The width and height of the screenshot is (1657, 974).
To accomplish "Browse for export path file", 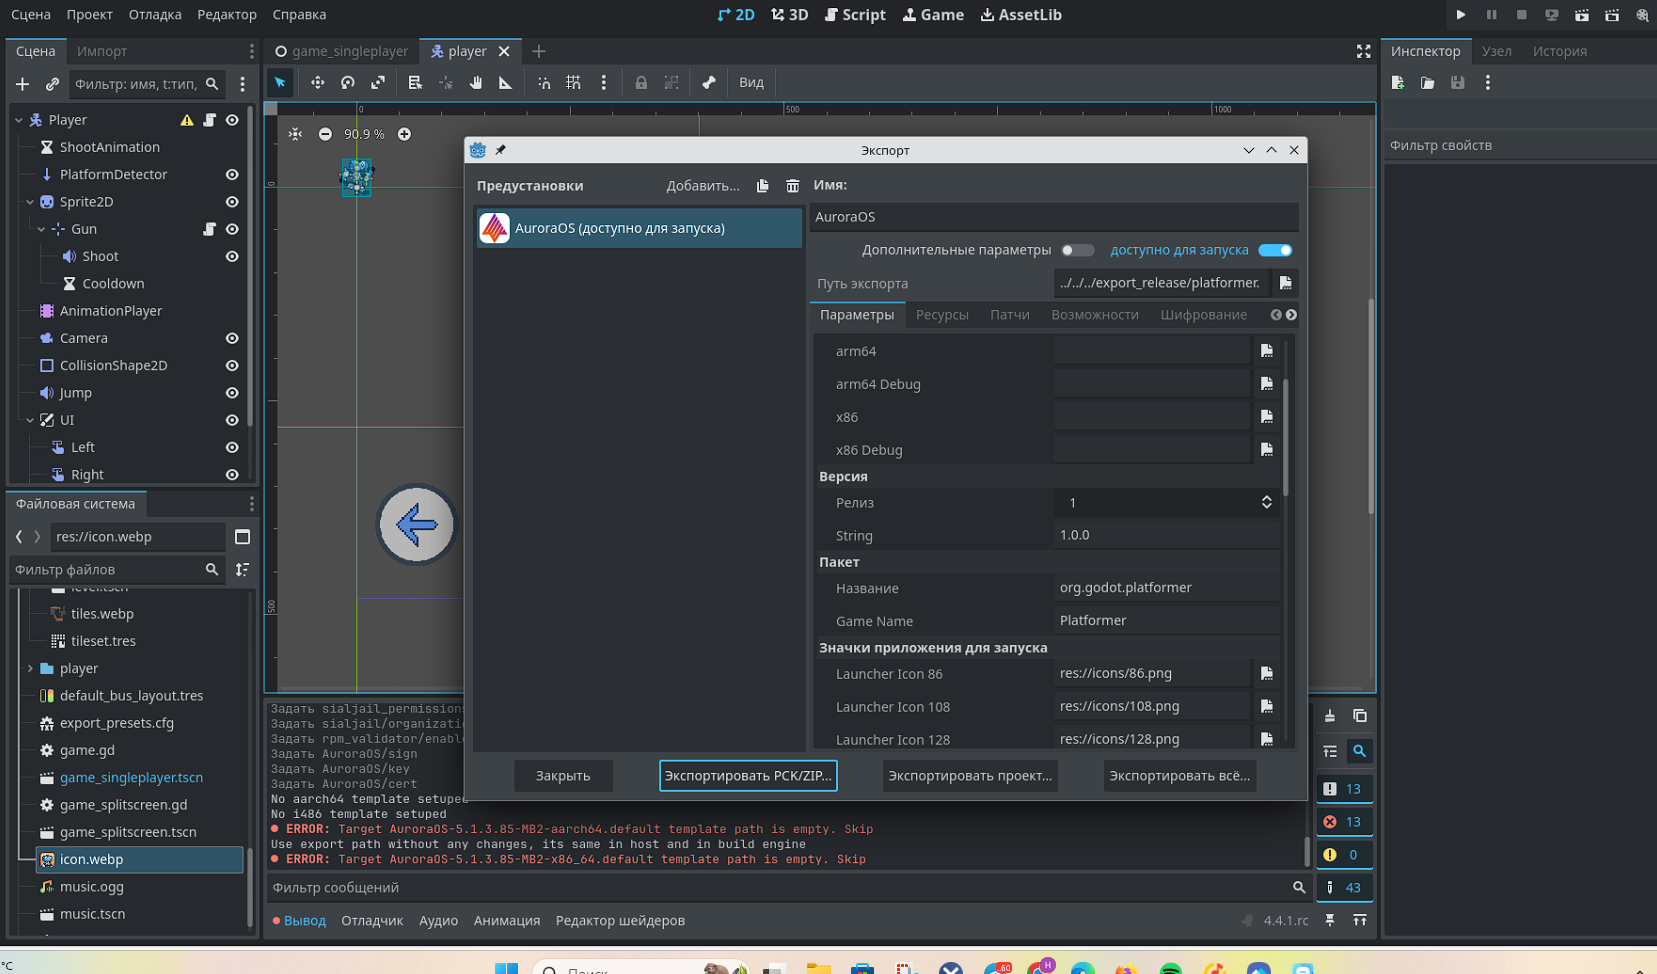I will 1285,283.
